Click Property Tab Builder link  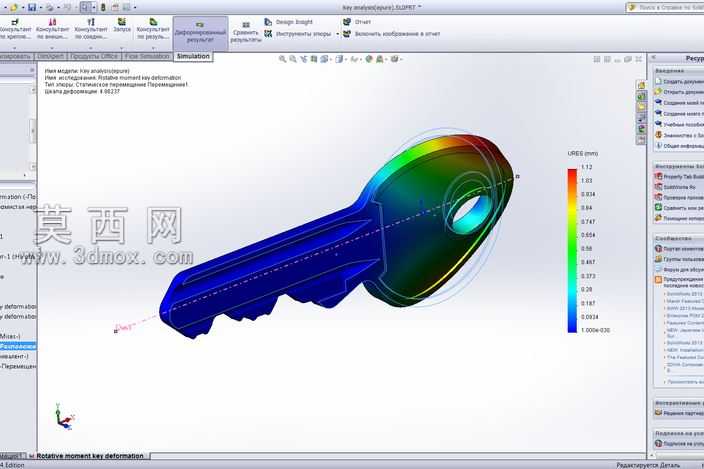click(x=679, y=176)
